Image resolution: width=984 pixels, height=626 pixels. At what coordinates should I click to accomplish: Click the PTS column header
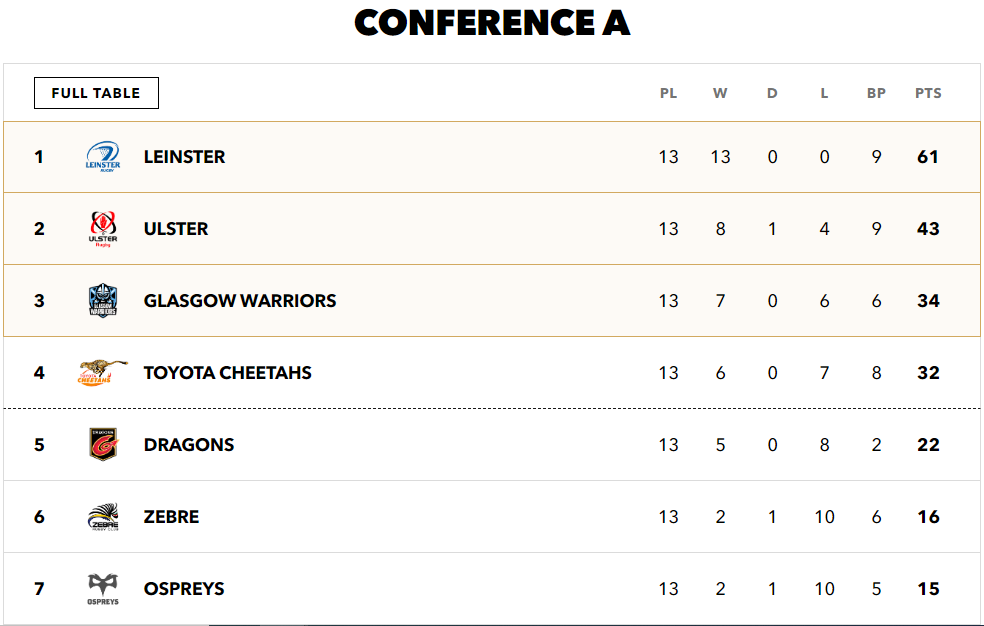[x=928, y=93]
